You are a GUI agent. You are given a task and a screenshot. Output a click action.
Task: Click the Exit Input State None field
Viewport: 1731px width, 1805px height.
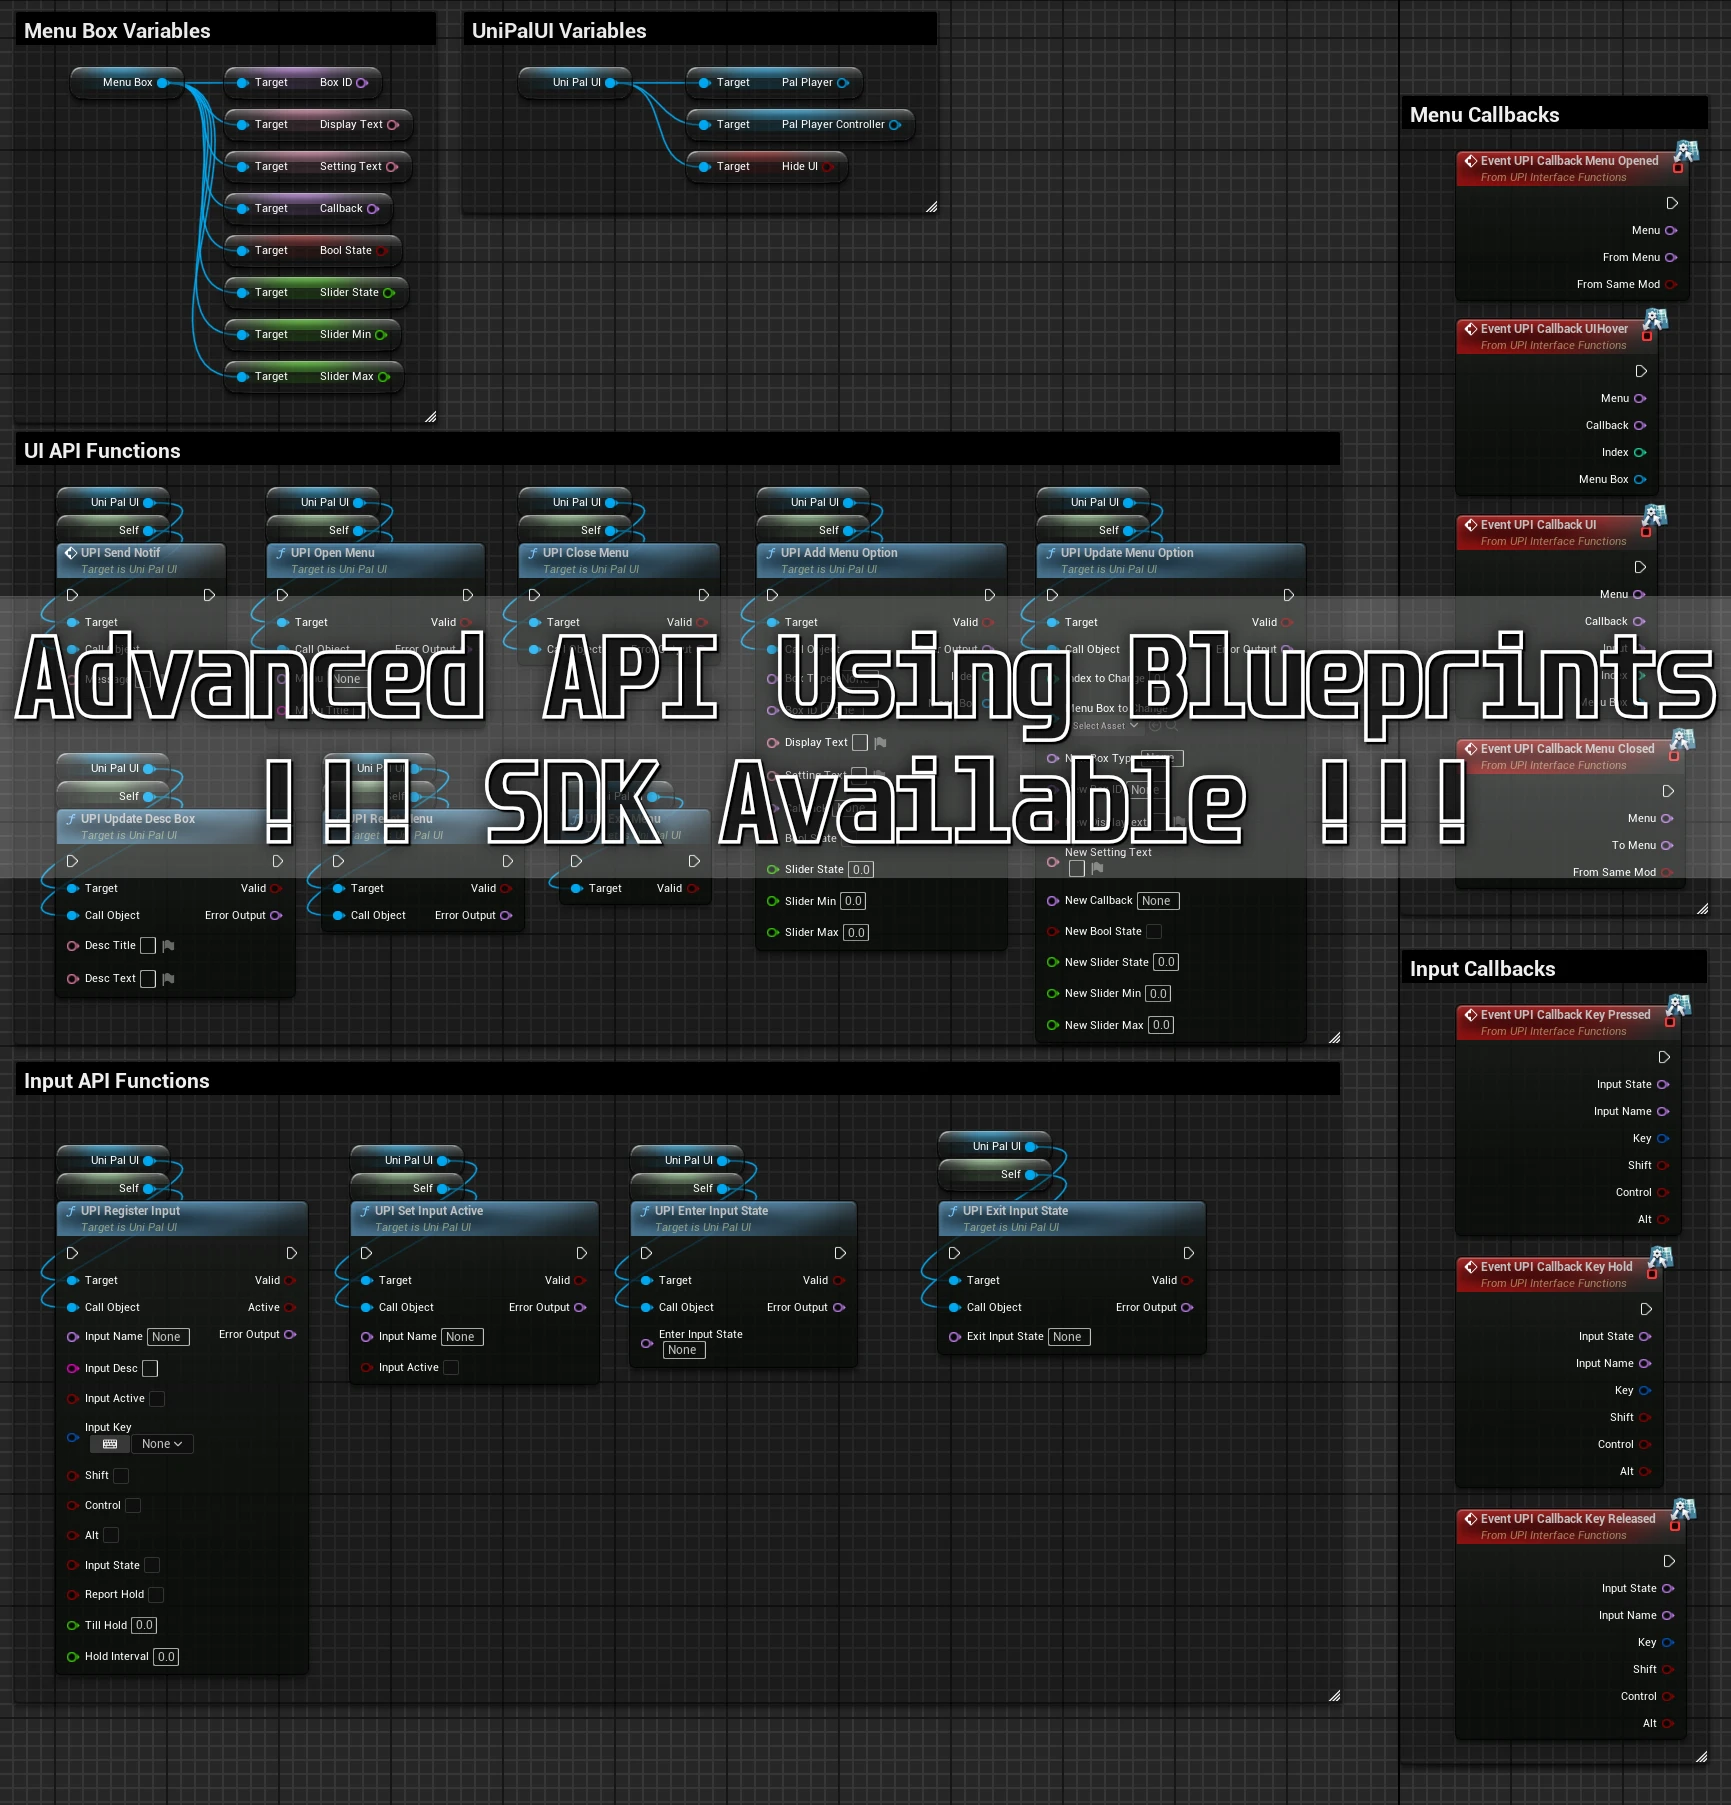(1069, 1337)
